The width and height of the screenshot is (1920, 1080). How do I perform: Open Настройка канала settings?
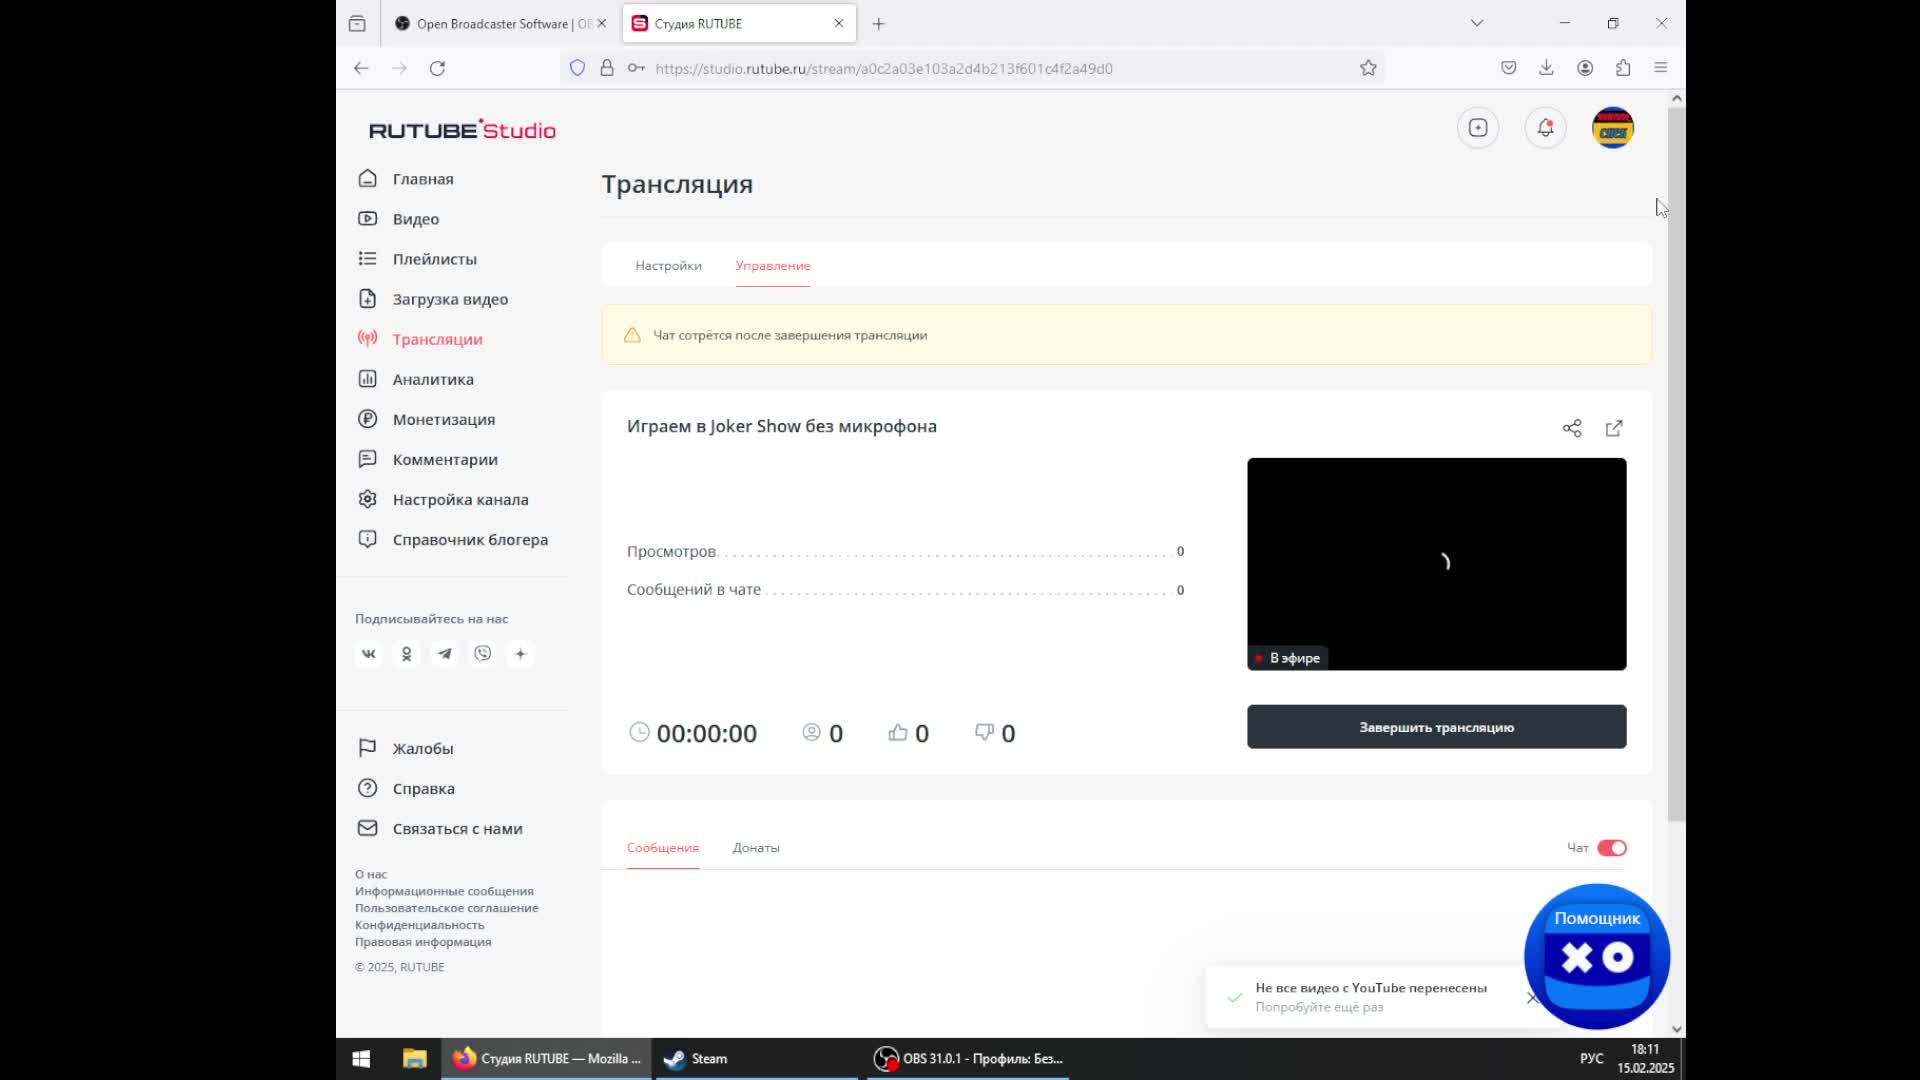click(443, 499)
